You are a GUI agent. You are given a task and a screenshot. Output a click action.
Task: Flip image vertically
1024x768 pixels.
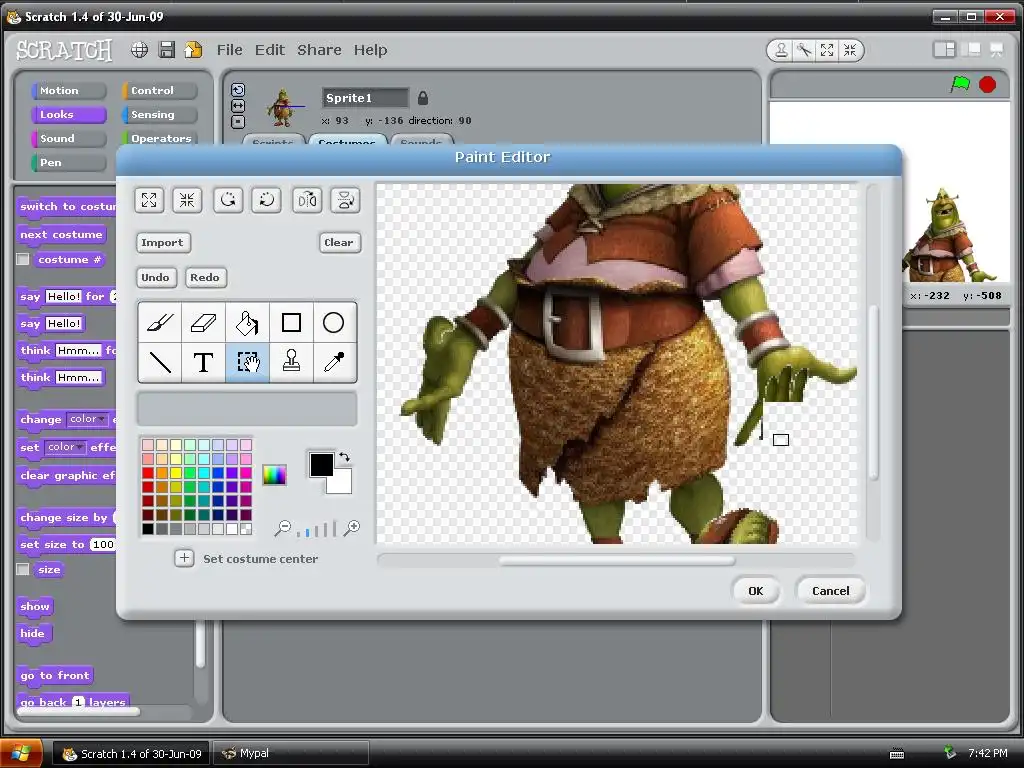coord(345,200)
